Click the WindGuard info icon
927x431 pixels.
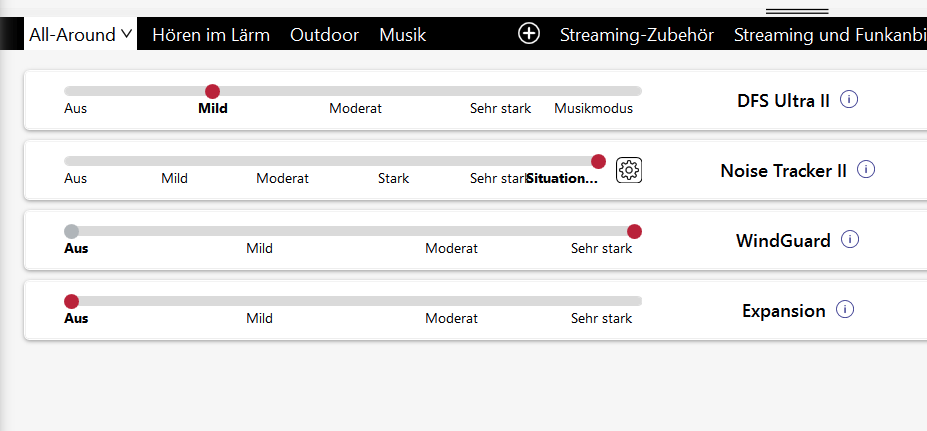tap(850, 240)
